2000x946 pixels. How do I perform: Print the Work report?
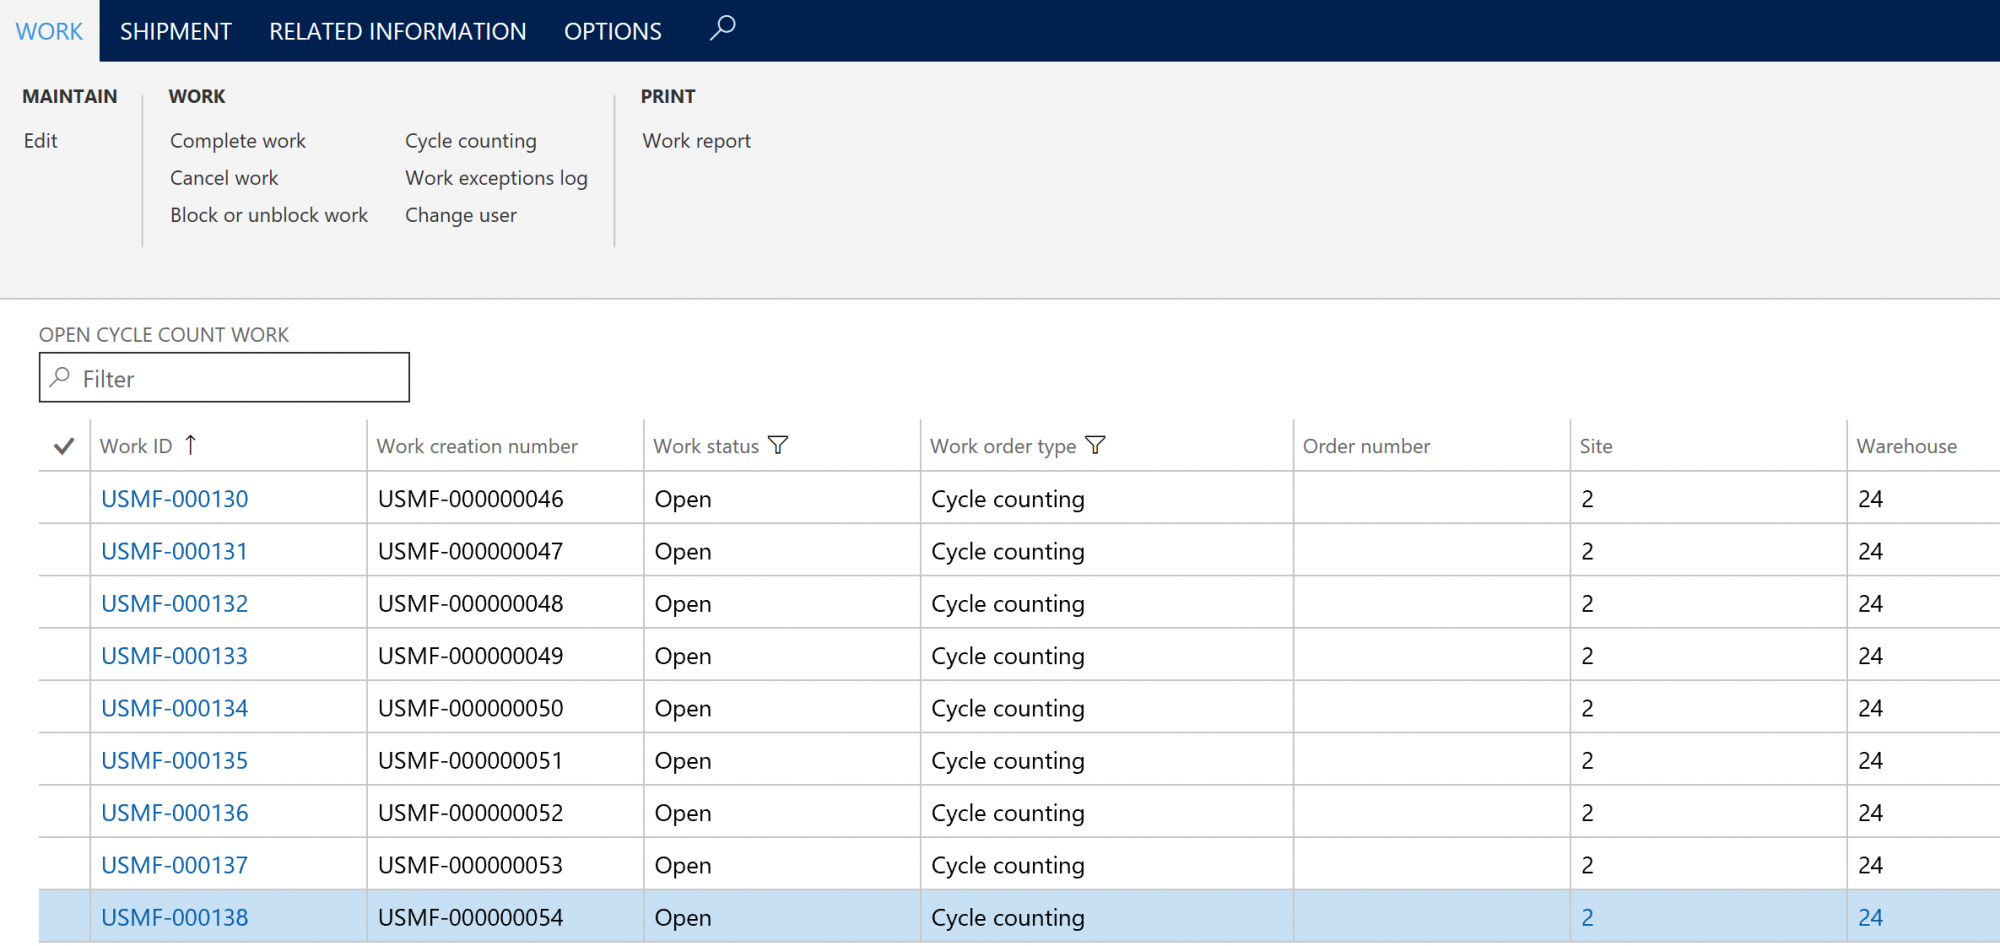click(x=696, y=140)
